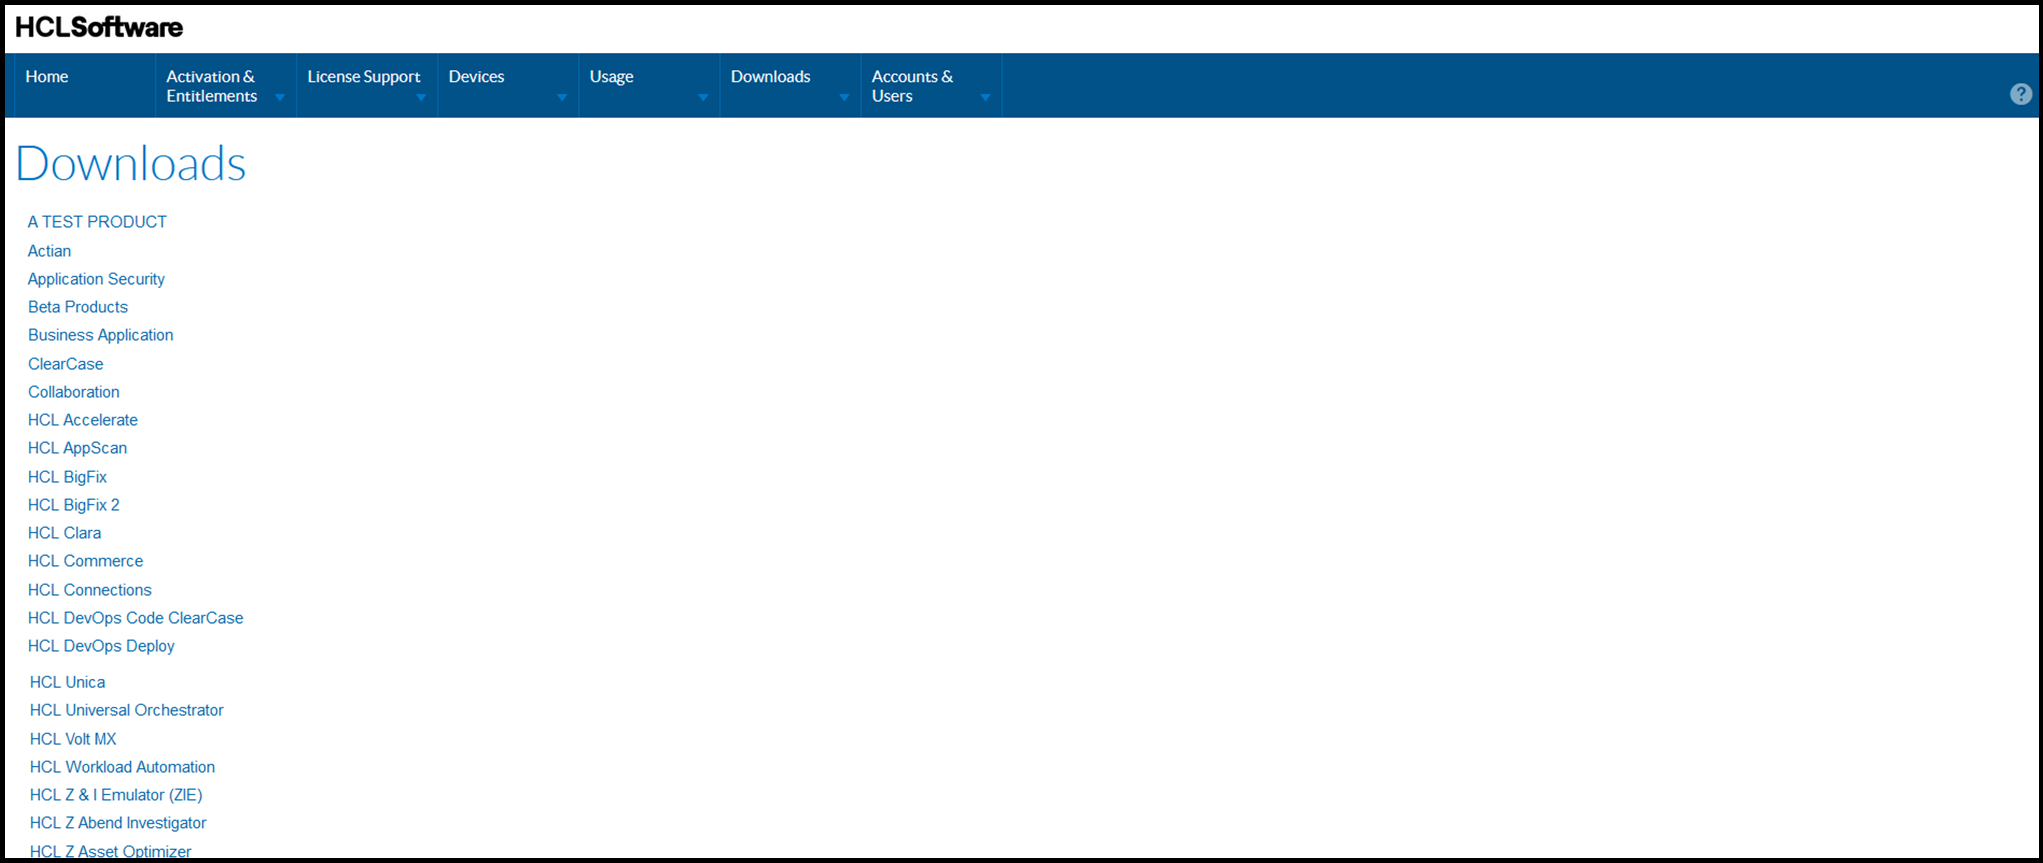Select the Business Application link

click(100, 335)
